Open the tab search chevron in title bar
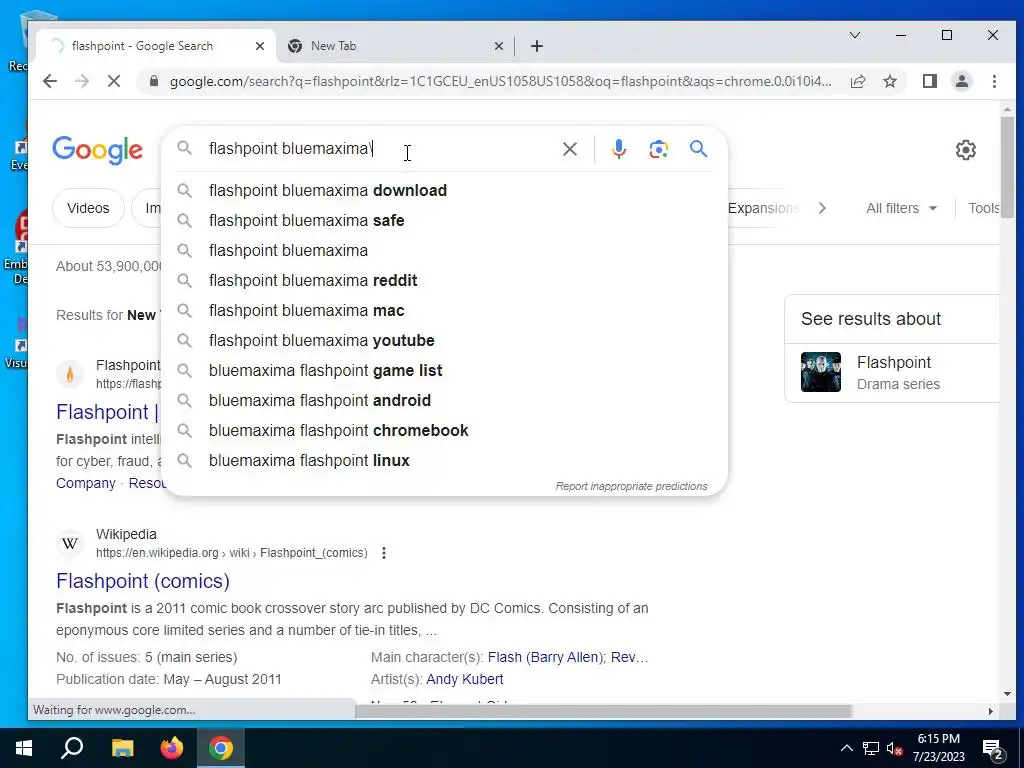 click(x=854, y=35)
